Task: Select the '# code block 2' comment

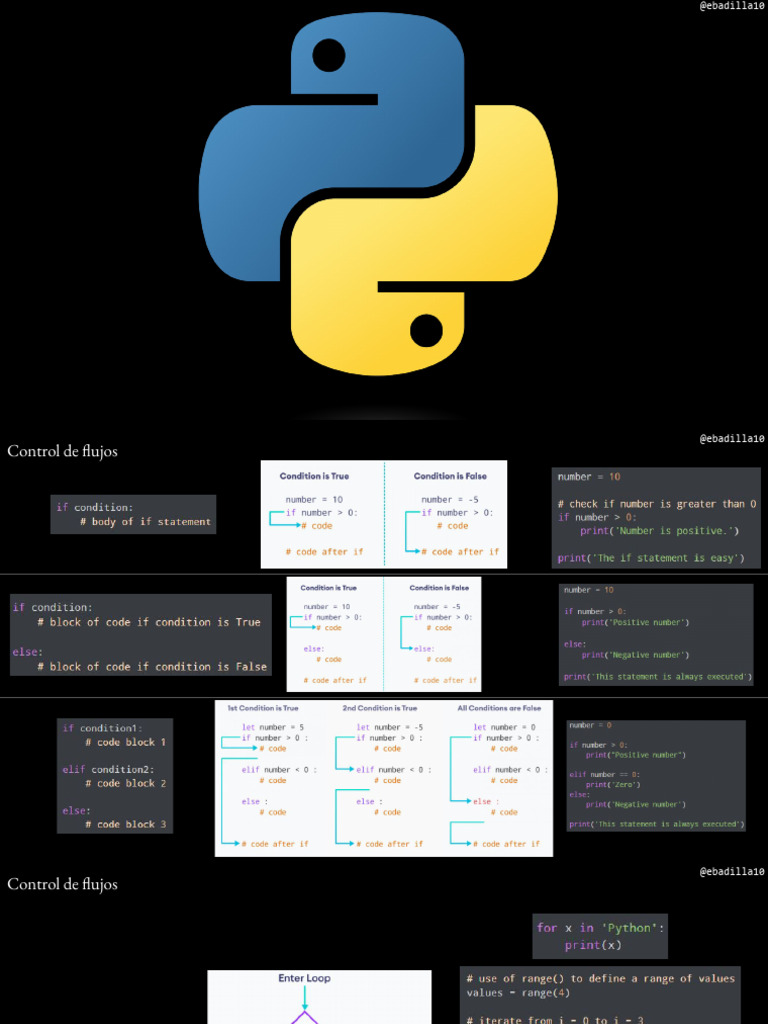Action: [125, 783]
